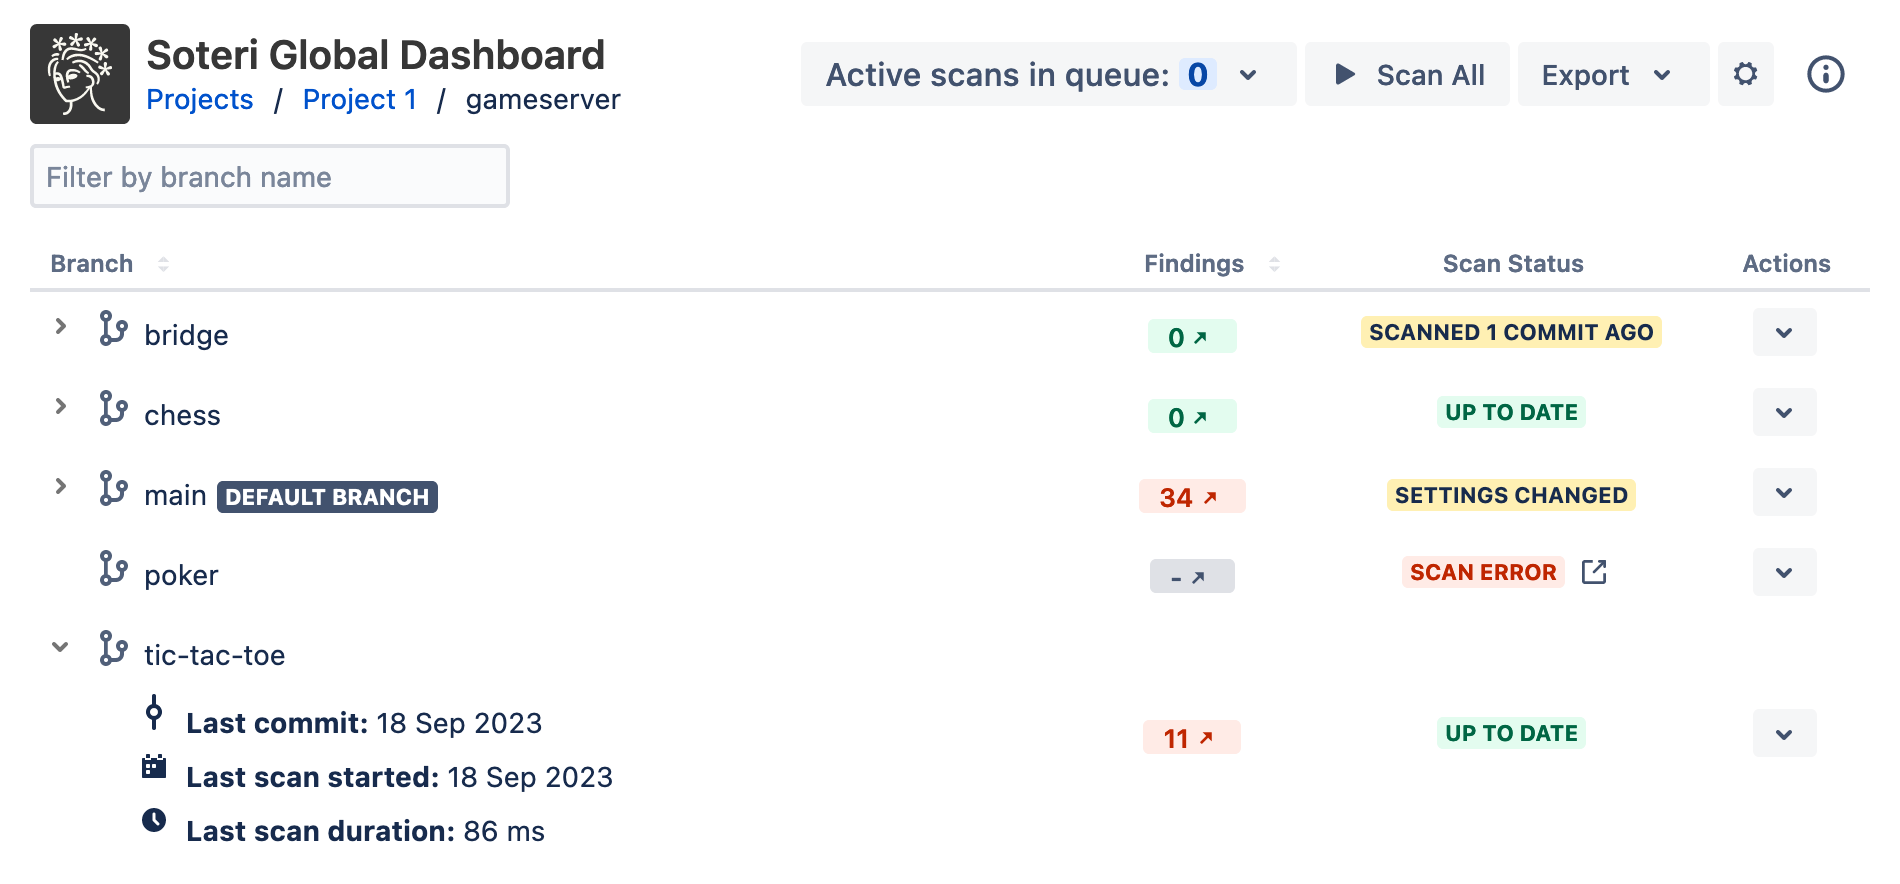Focus the Filter by branch name field
This screenshot has width=1900, height=884.
[x=270, y=177]
